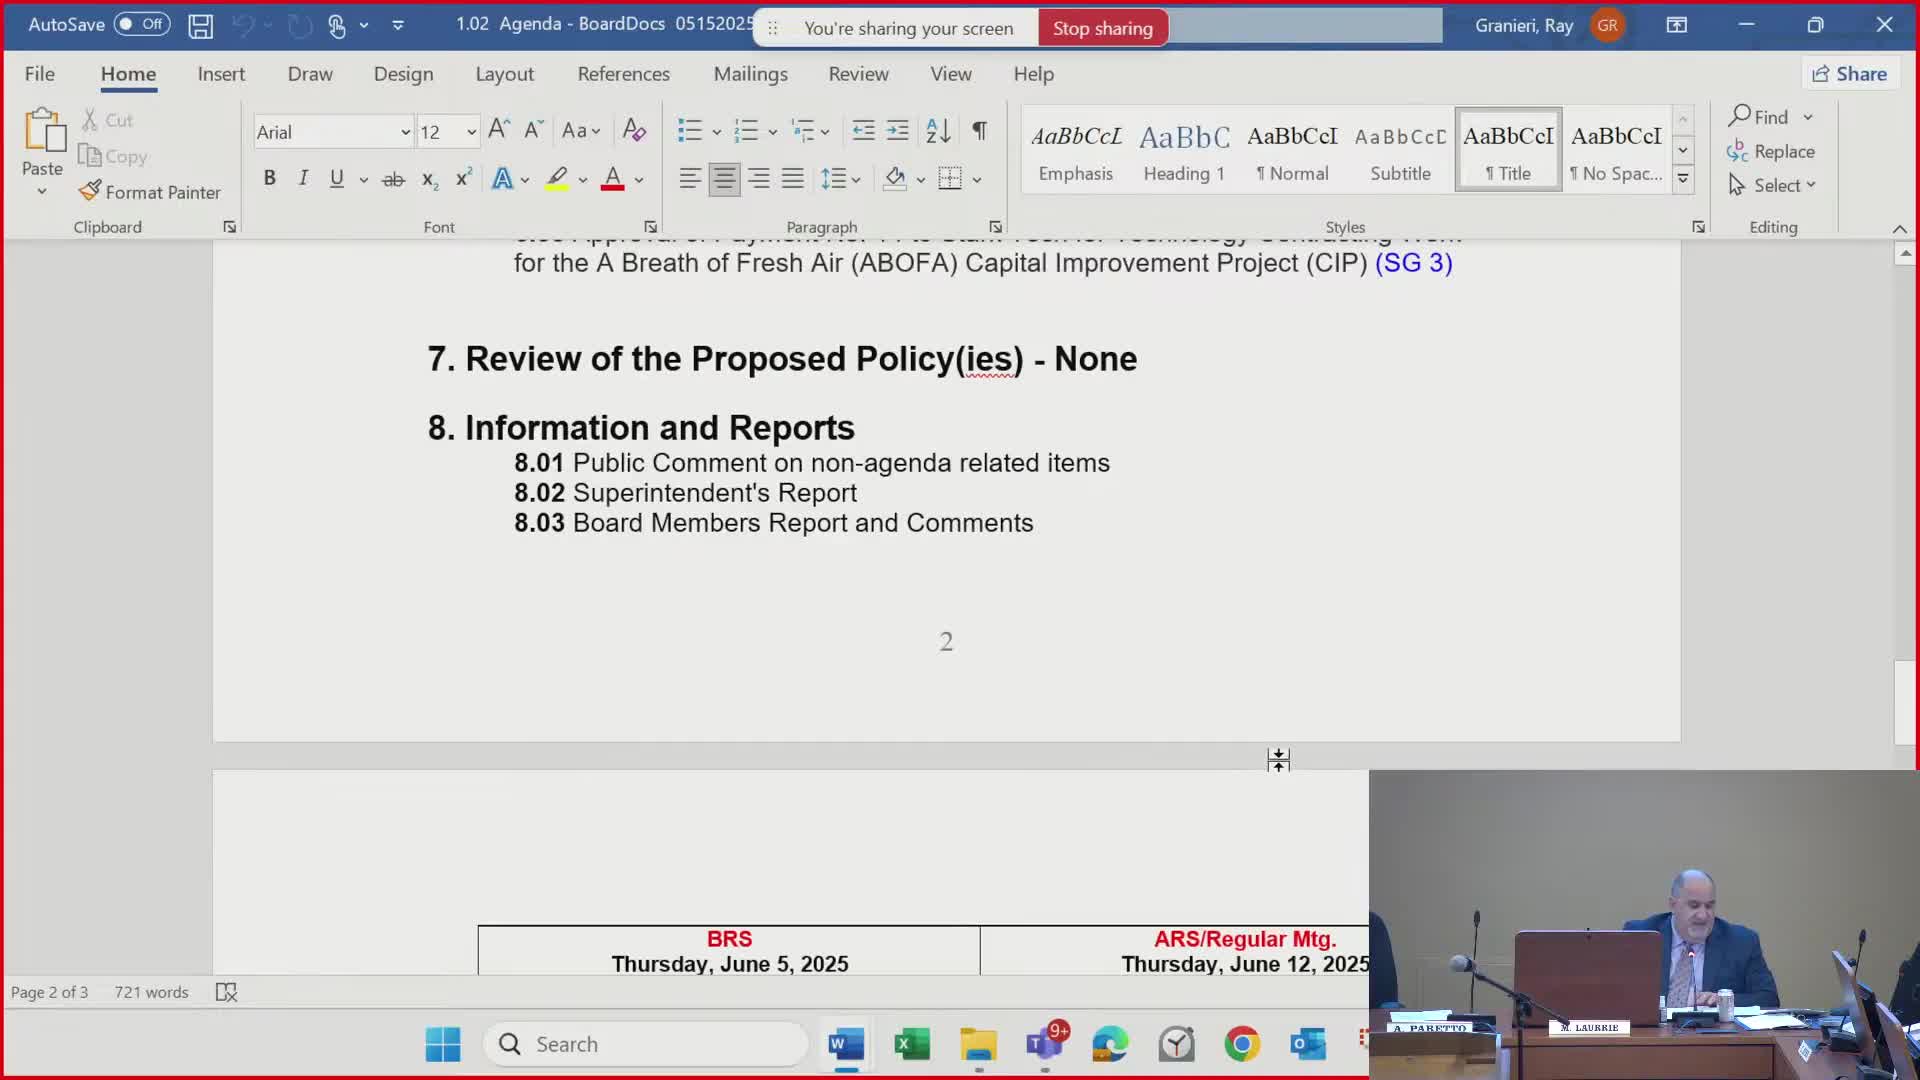Apply the red font color swatch
1920x1080 pixels.
pyautogui.click(x=612, y=179)
